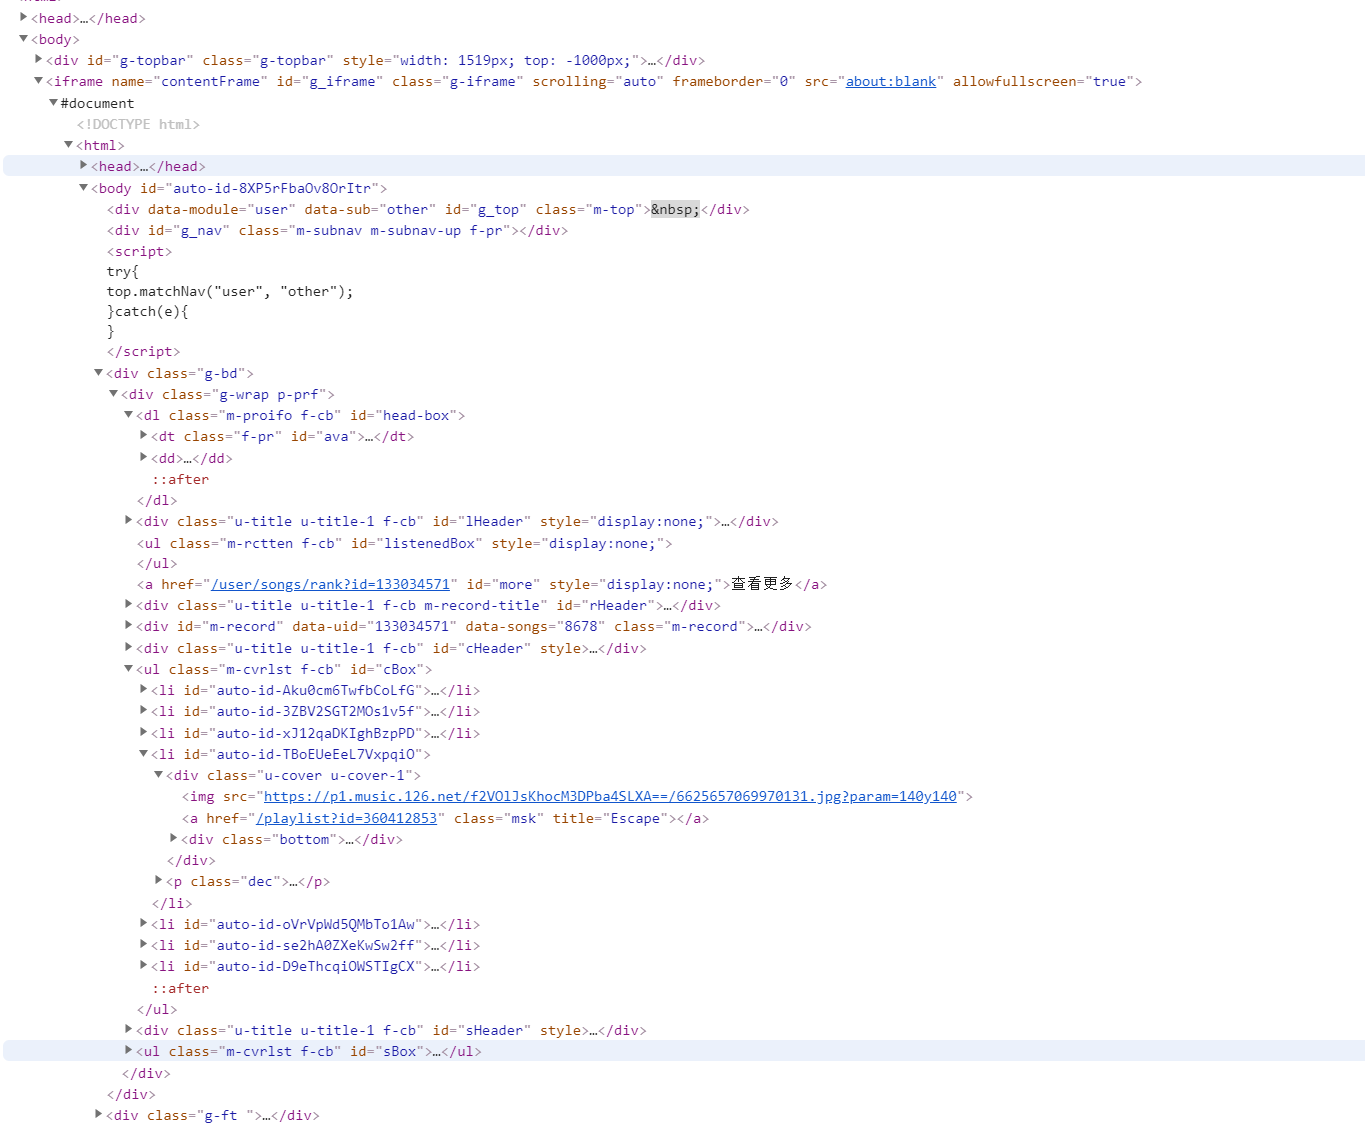The height and width of the screenshot is (1125, 1365).
Task: Select the top.matchNav script text line
Action: click(230, 291)
